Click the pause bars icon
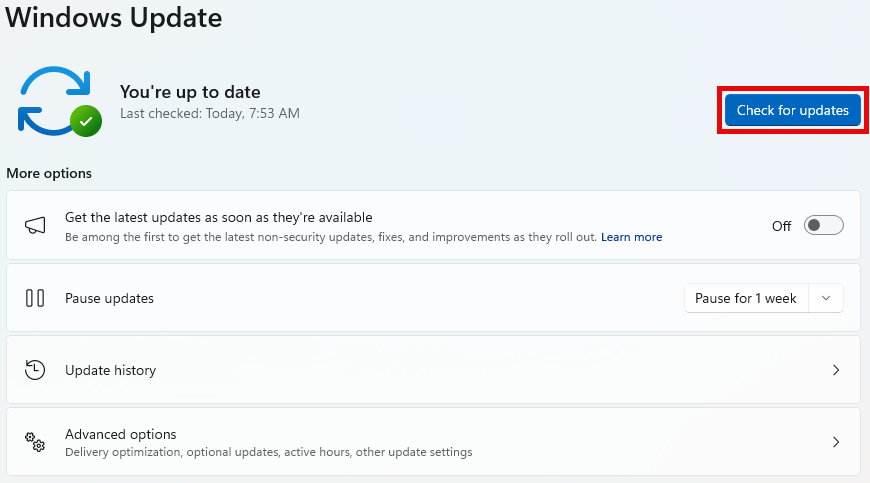The image size is (870, 483). [35, 298]
